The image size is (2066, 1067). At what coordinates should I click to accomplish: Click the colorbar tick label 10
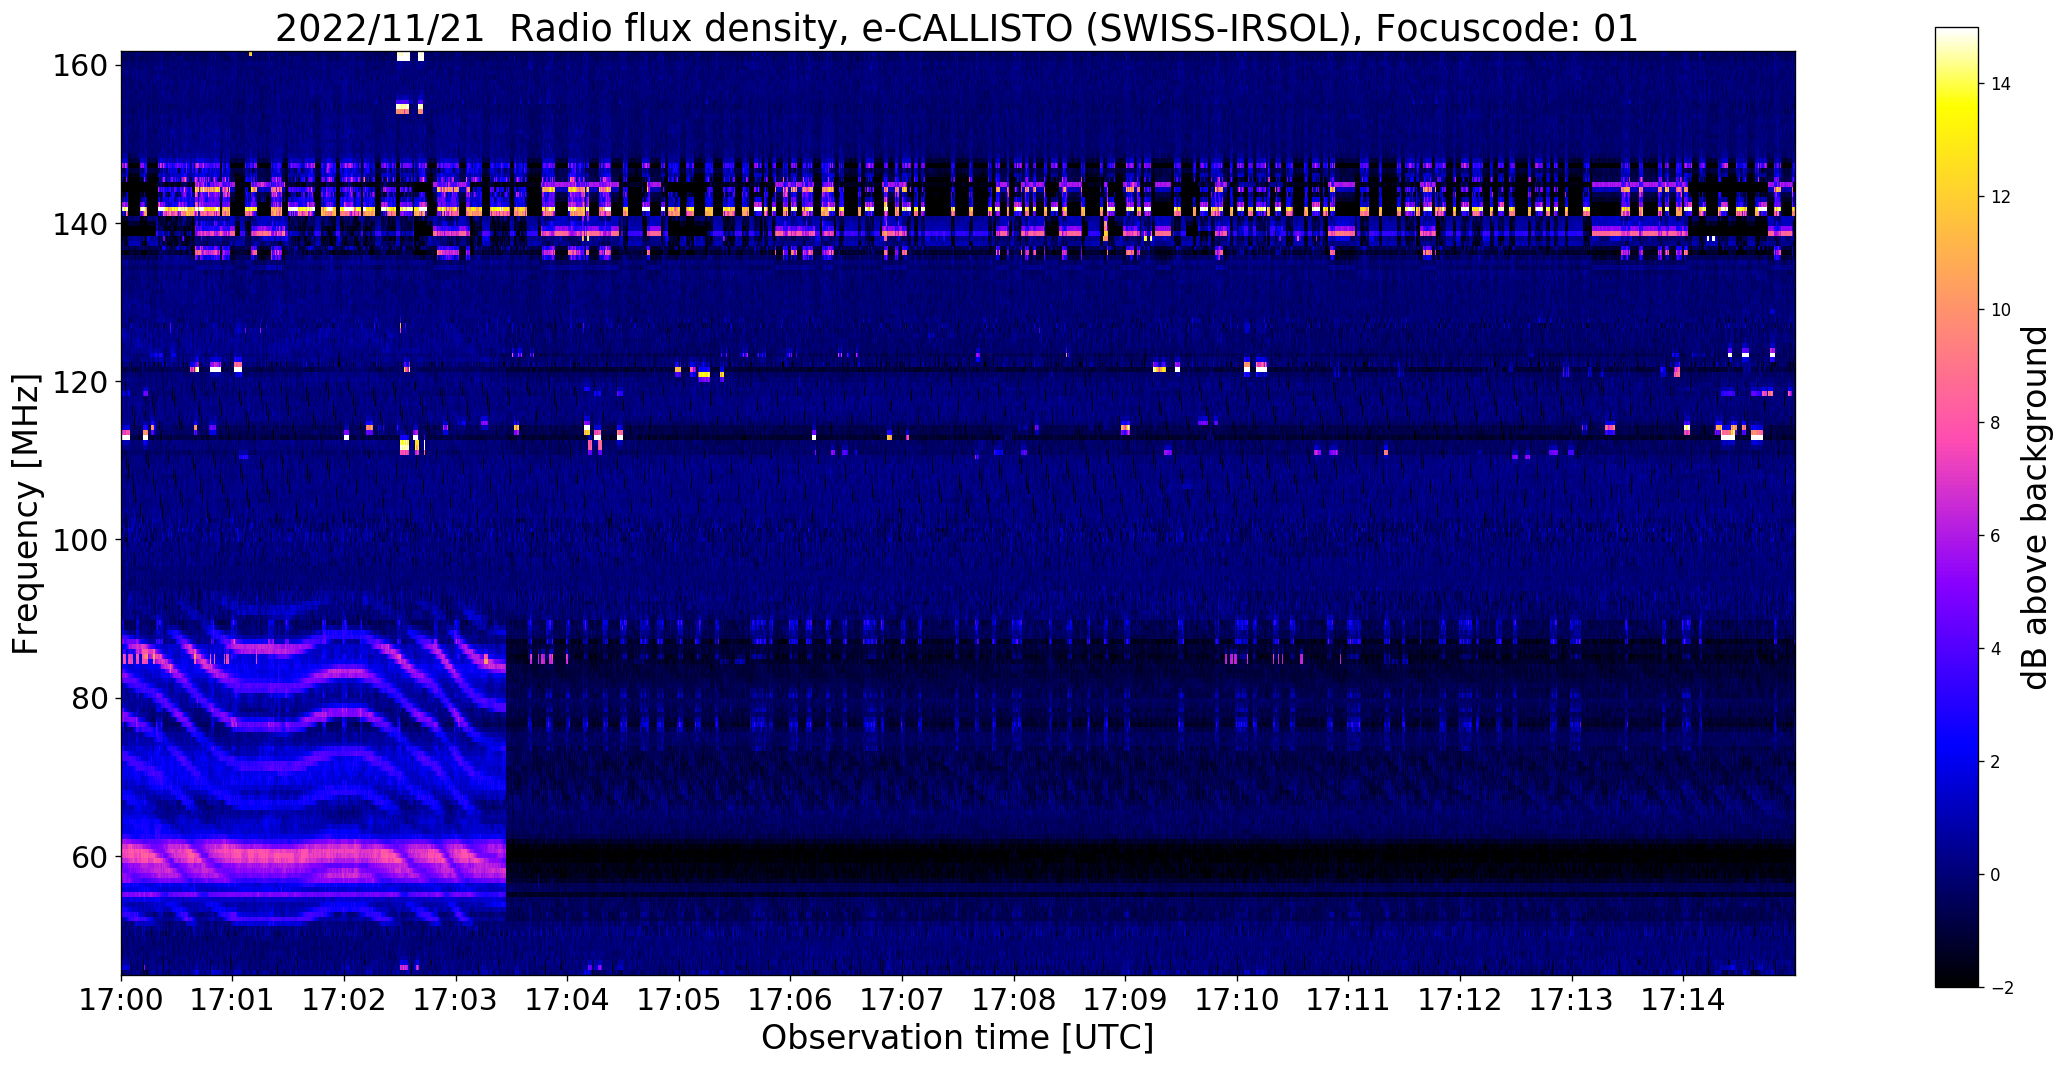(x=2001, y=310)
